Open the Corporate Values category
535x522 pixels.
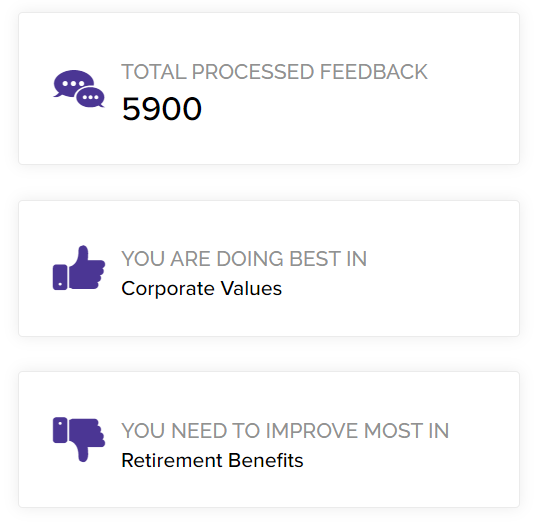(202, 289)
